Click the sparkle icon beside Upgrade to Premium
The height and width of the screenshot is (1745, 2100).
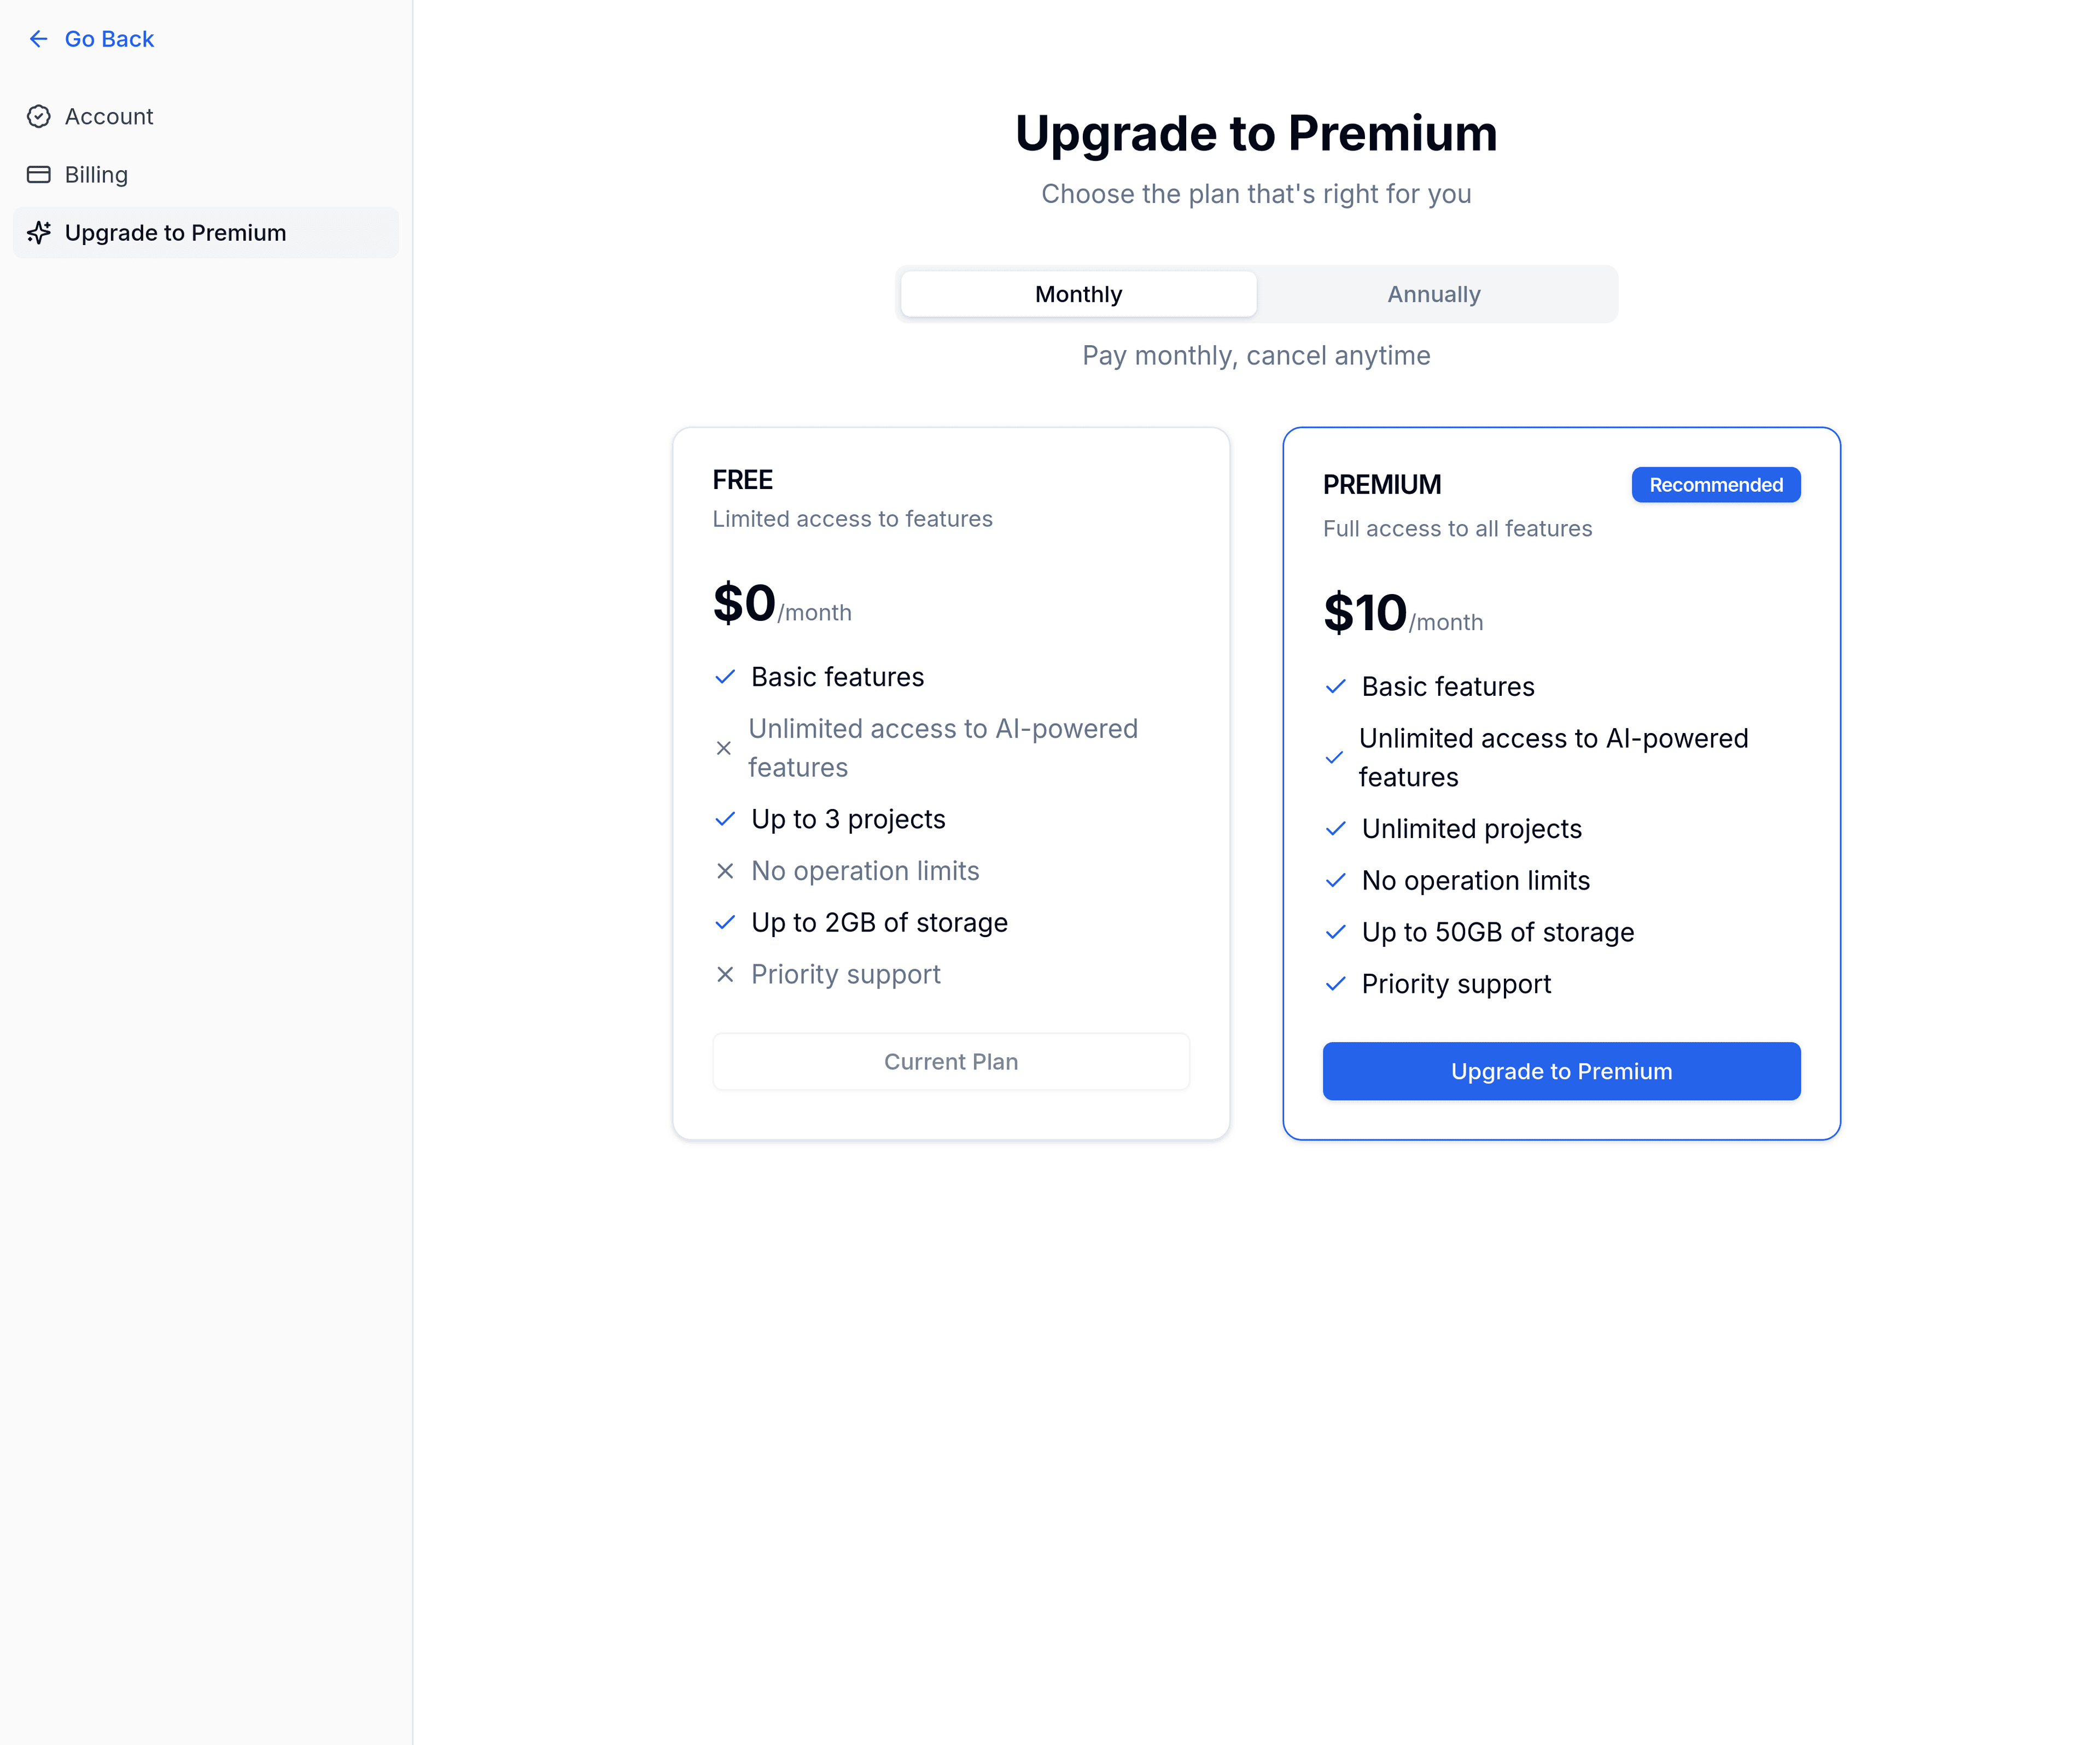tap(39, 233)
